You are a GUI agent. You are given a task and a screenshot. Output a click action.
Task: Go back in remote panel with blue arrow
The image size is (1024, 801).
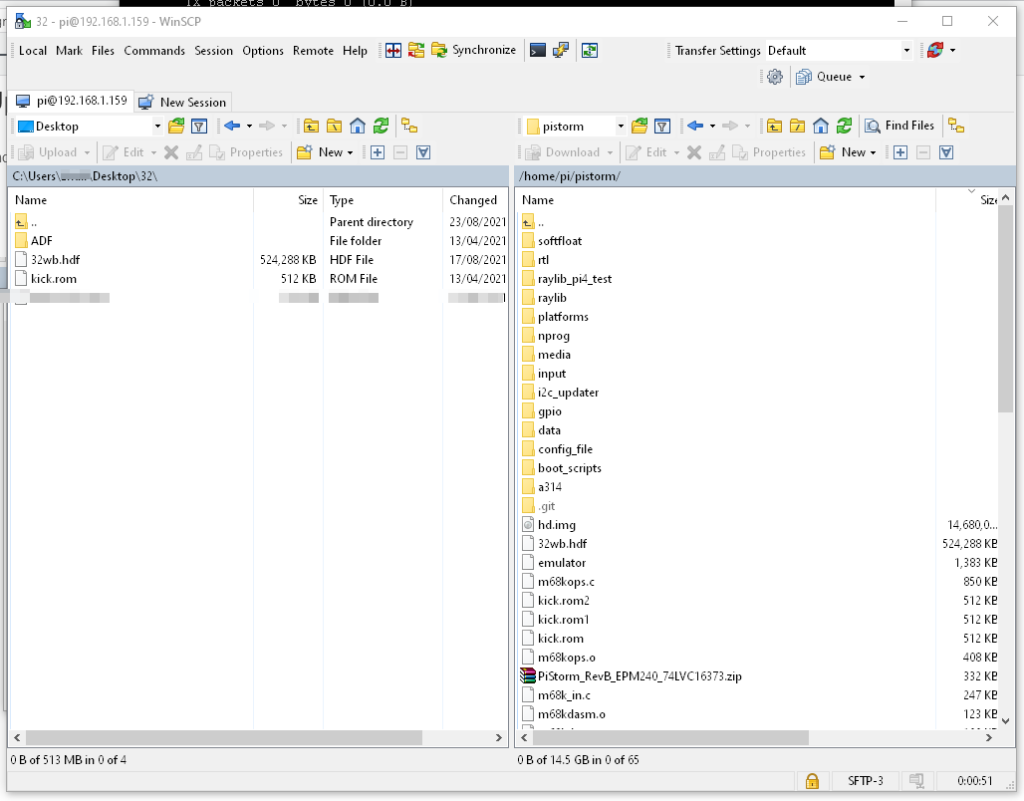point(696,126)
